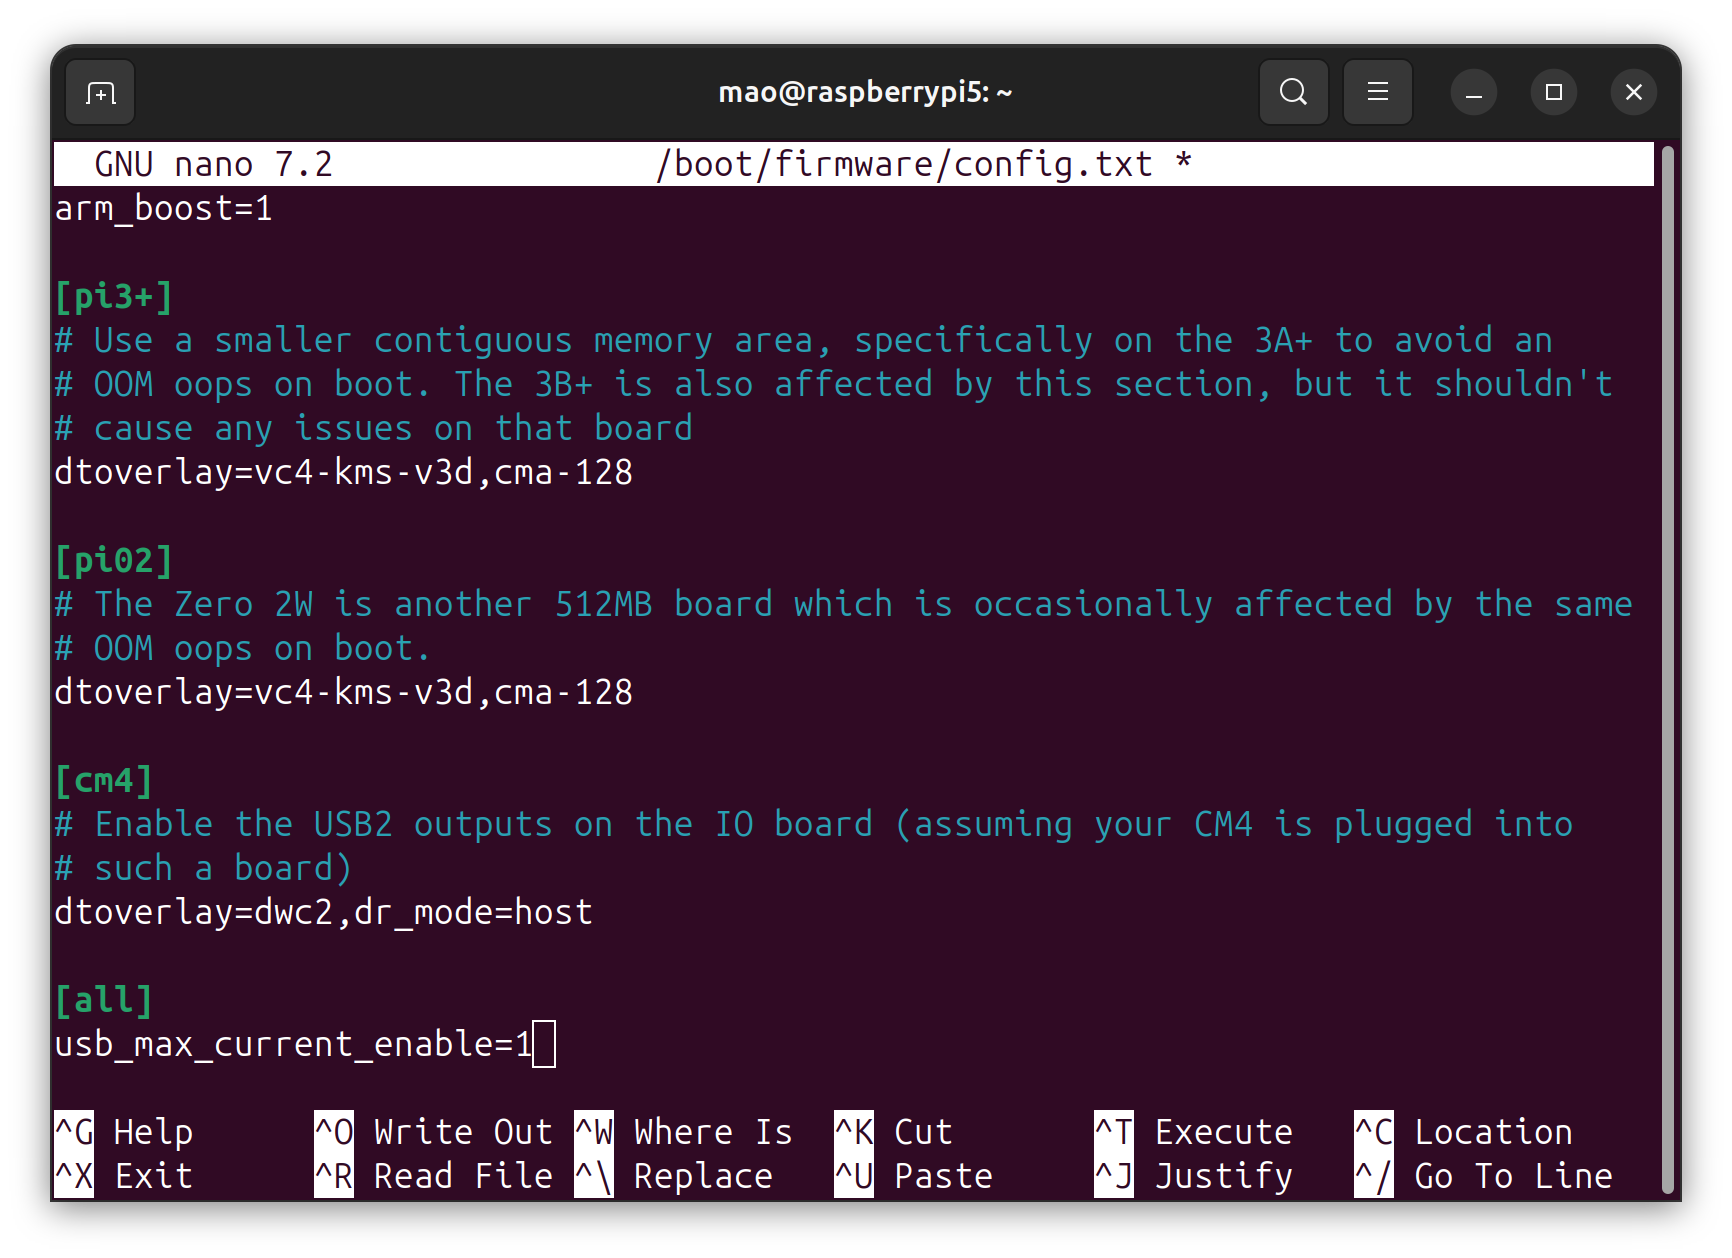
Task: Place cursor on the [all] section header
Action: [104, 1000]
